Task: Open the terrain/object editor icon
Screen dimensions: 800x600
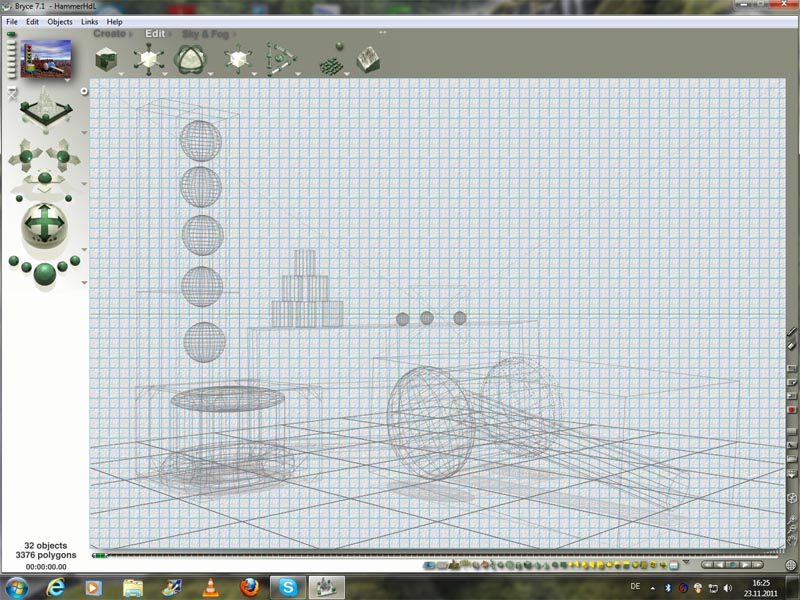Action: [368, 60]
